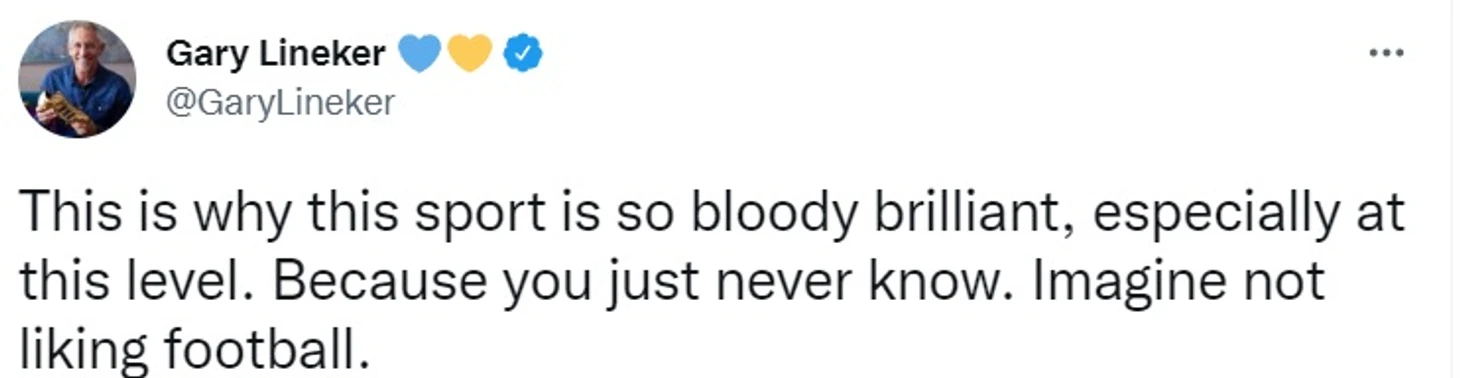Click the Gary Lineker display name

pos(275,54)
